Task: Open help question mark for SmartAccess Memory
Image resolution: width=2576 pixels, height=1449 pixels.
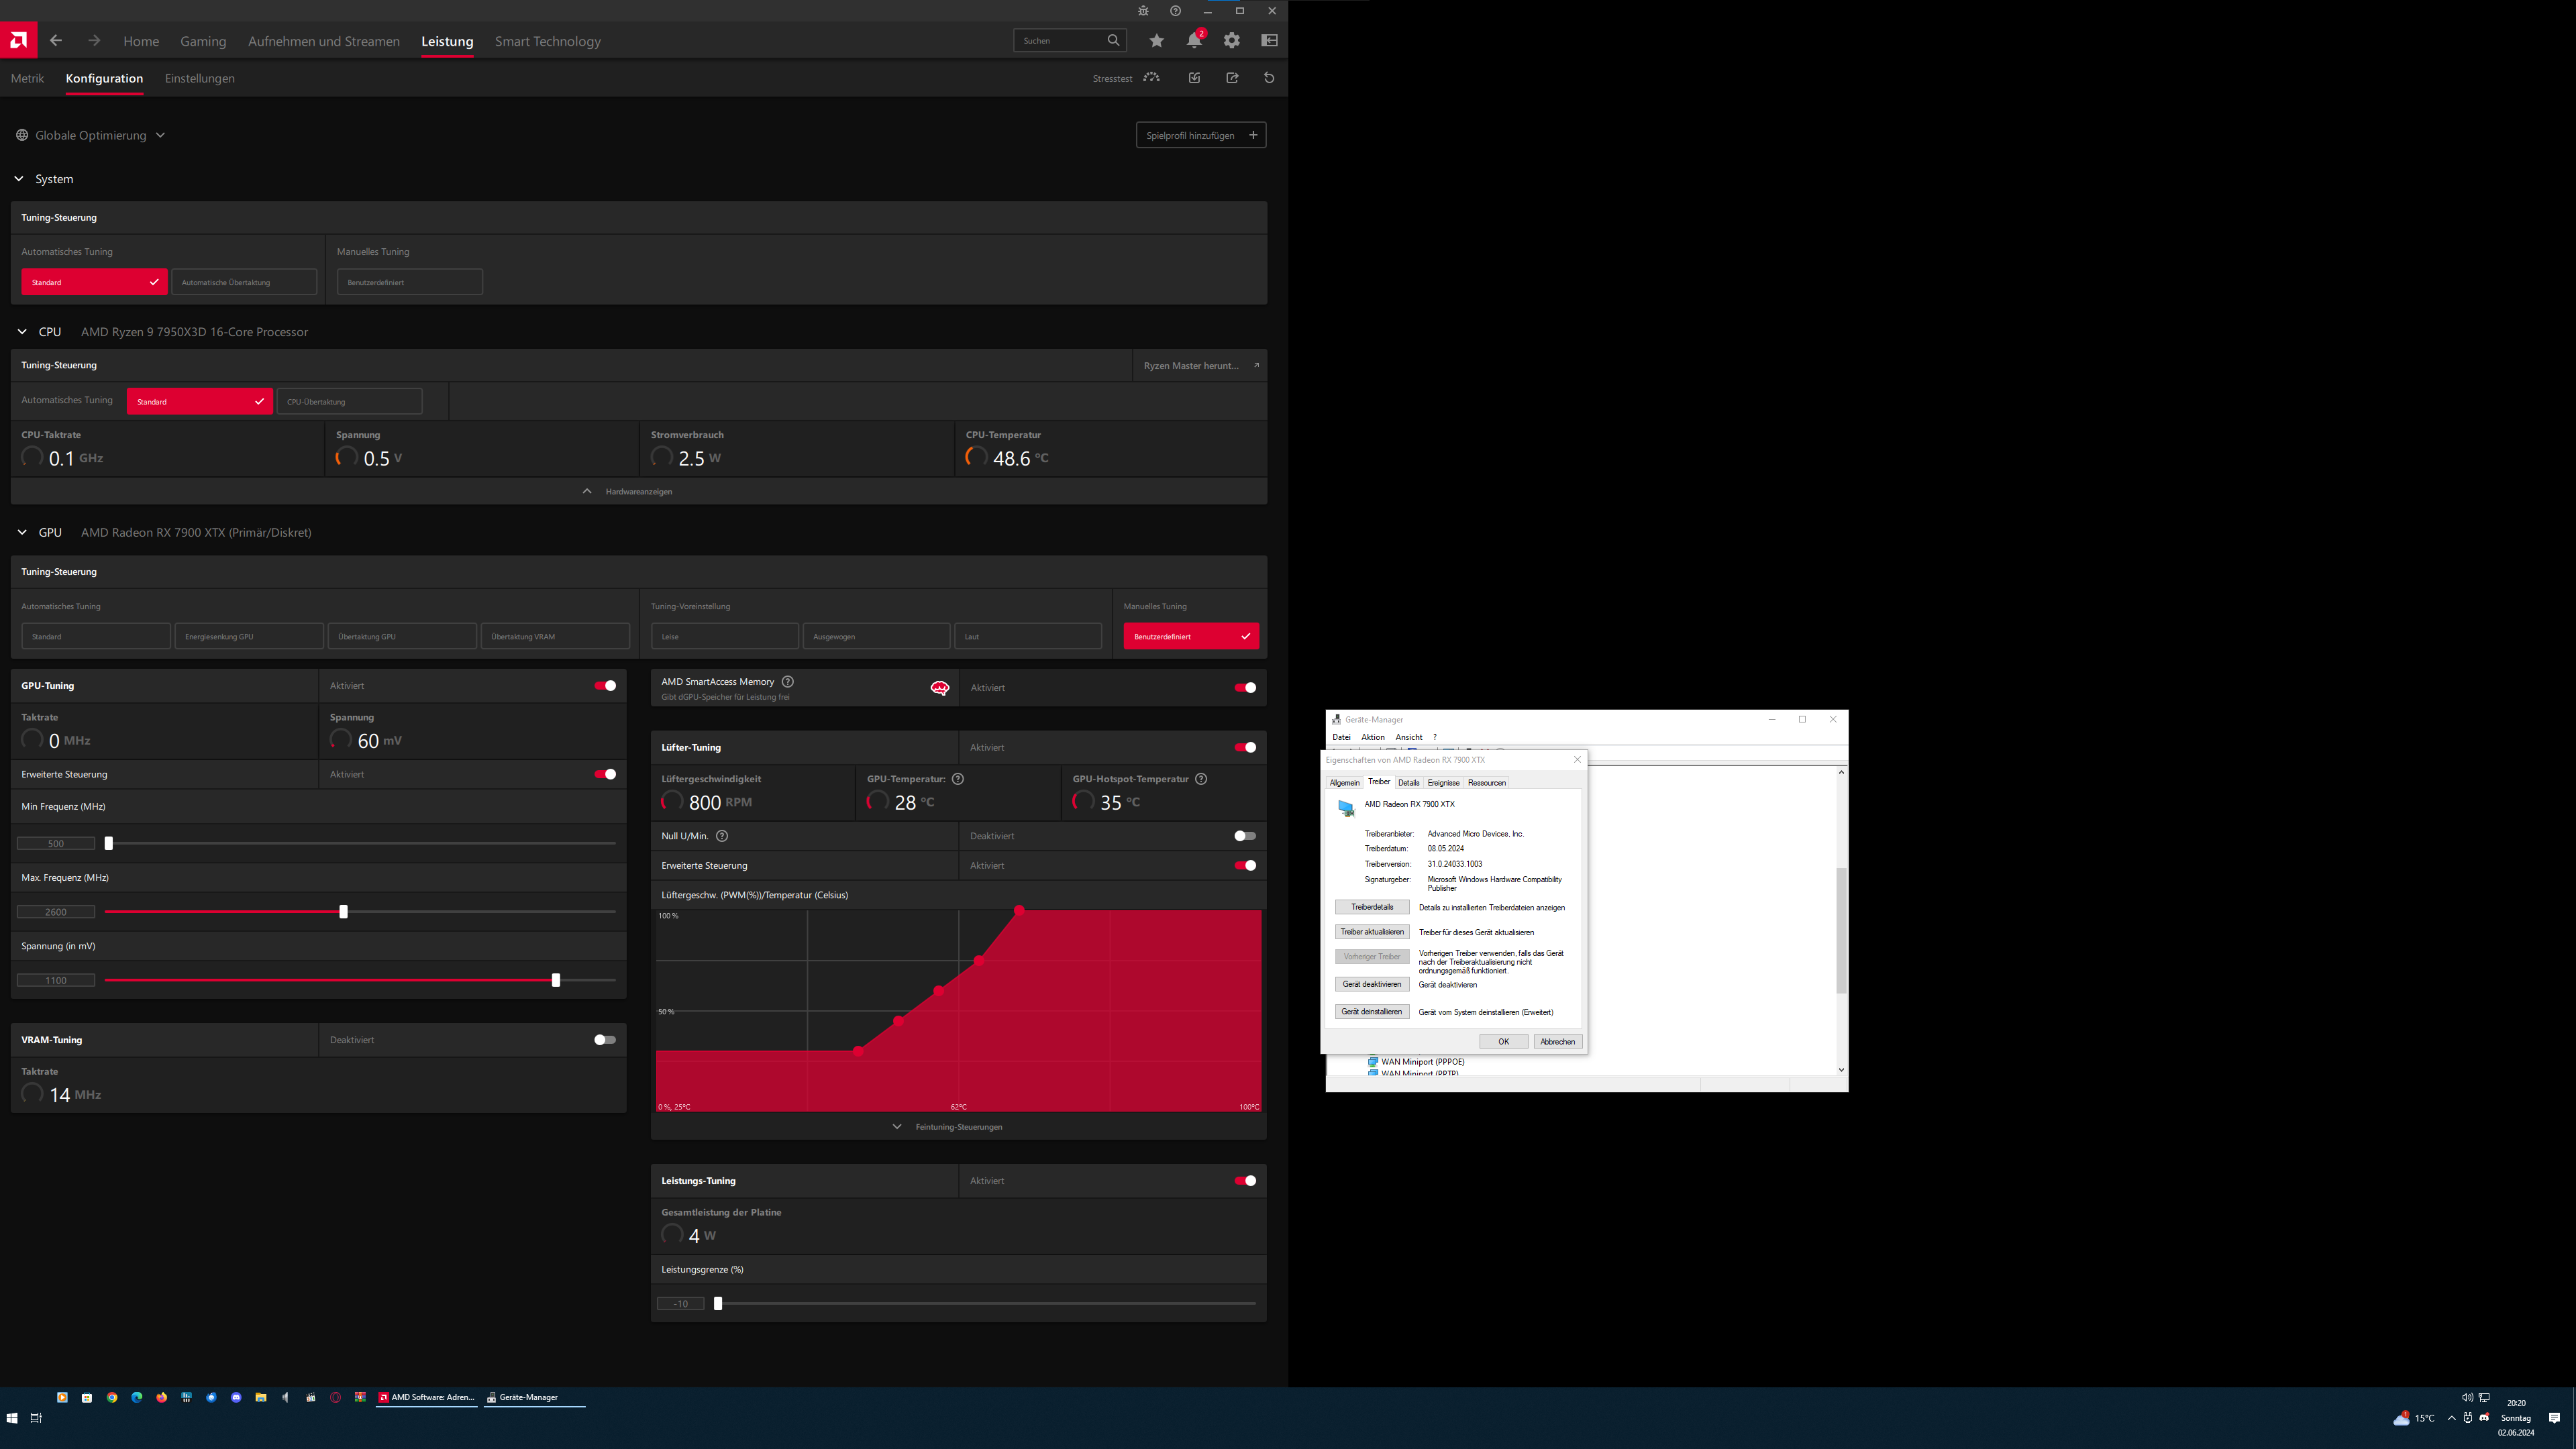Action: (788, 682)
